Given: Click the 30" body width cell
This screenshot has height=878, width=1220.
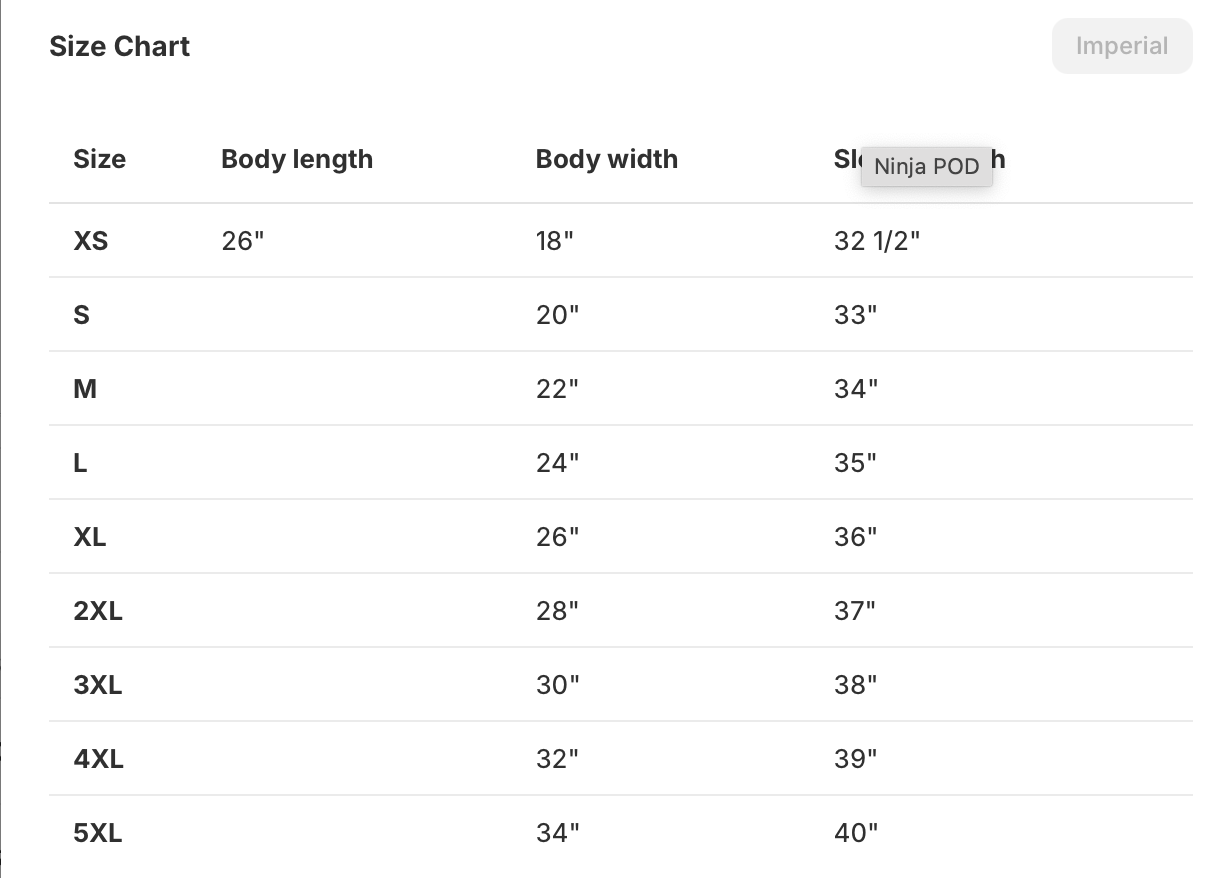Looking at the screenshot, I should [x=557, y=685].
